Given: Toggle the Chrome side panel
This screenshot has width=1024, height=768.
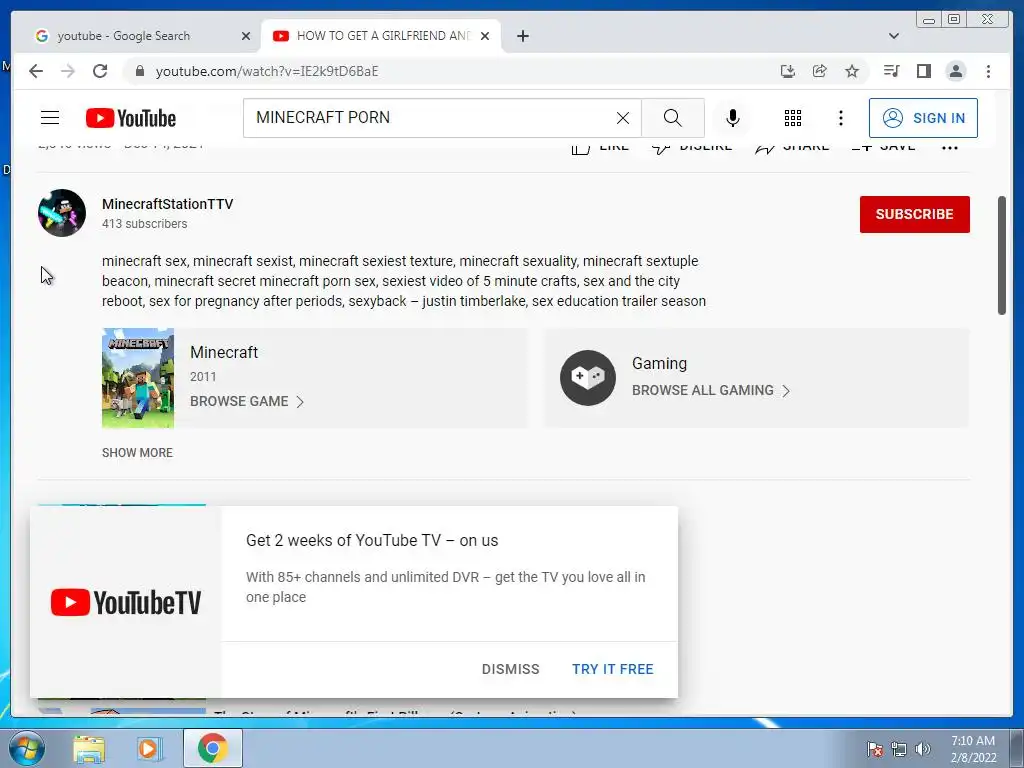Looking at the screenshot, I should click(x=923, y=71).
